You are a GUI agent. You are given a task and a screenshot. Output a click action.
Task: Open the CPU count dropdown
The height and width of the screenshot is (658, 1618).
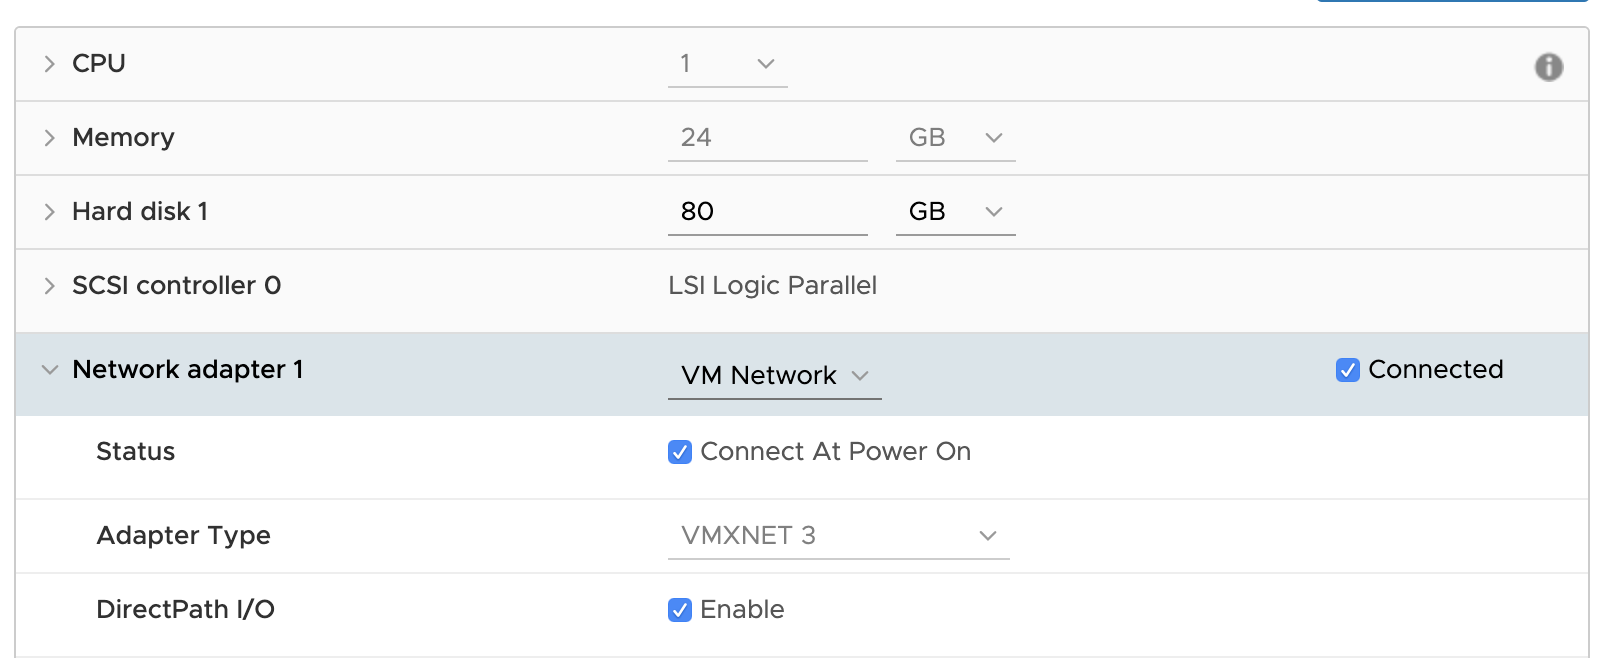[727, 64]
